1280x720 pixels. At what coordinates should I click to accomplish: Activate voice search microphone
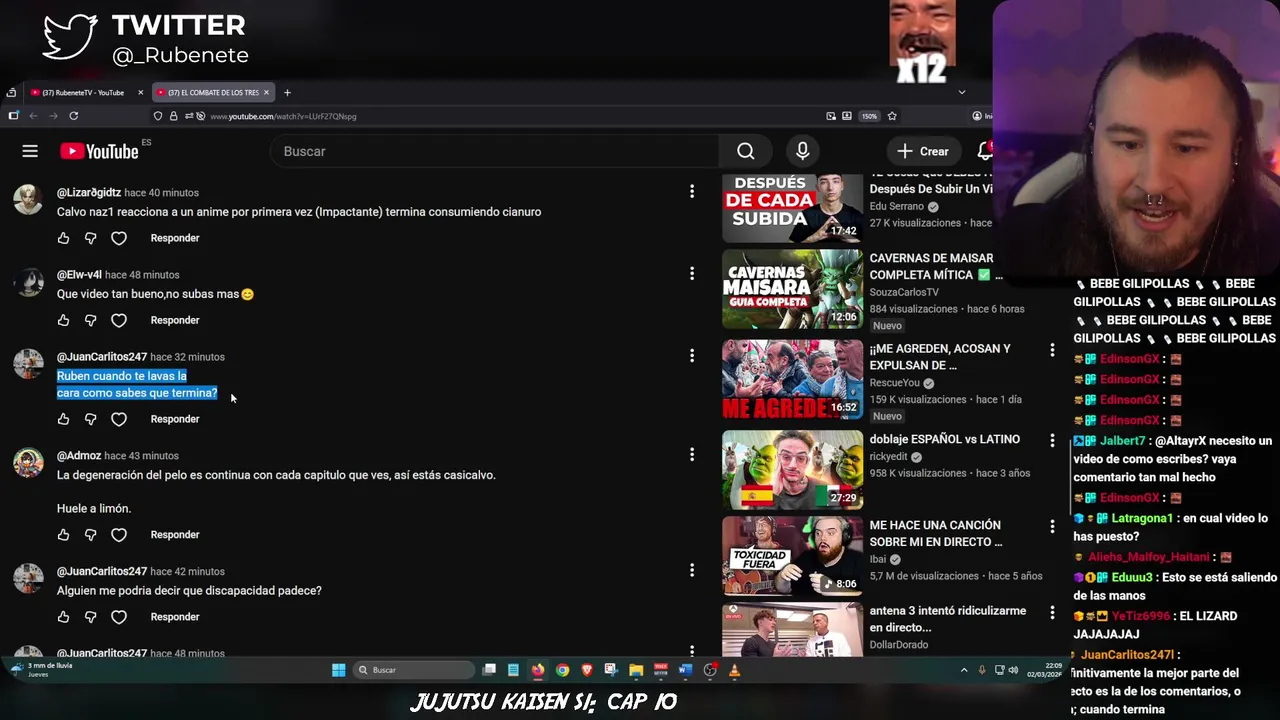802,151
